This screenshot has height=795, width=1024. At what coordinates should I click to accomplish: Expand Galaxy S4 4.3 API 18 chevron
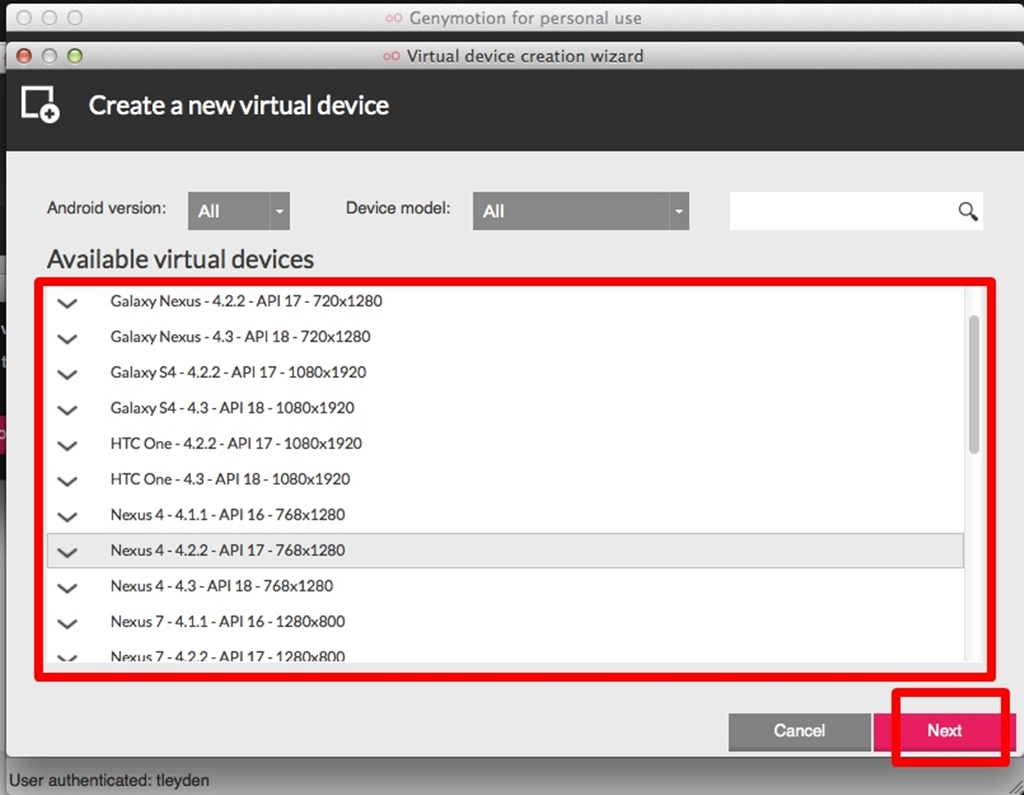click(x=67, y=410)
